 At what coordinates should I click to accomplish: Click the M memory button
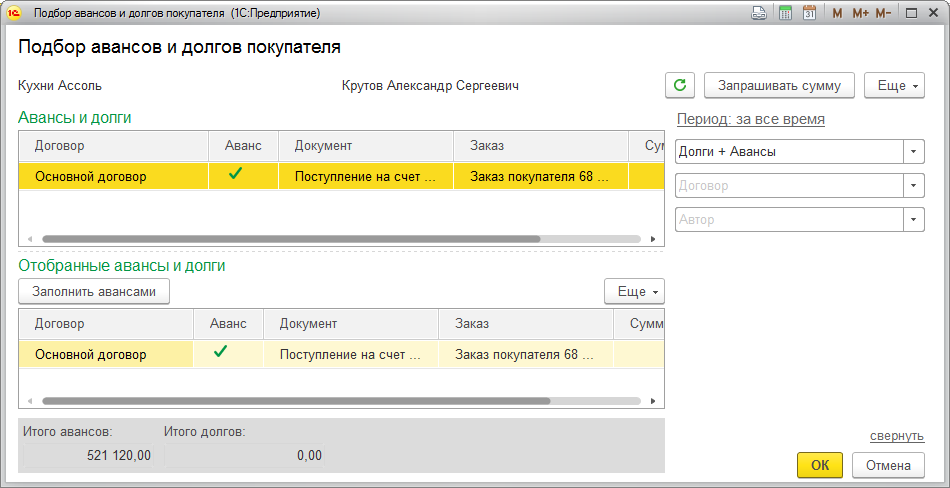click(x=836, y=14)
